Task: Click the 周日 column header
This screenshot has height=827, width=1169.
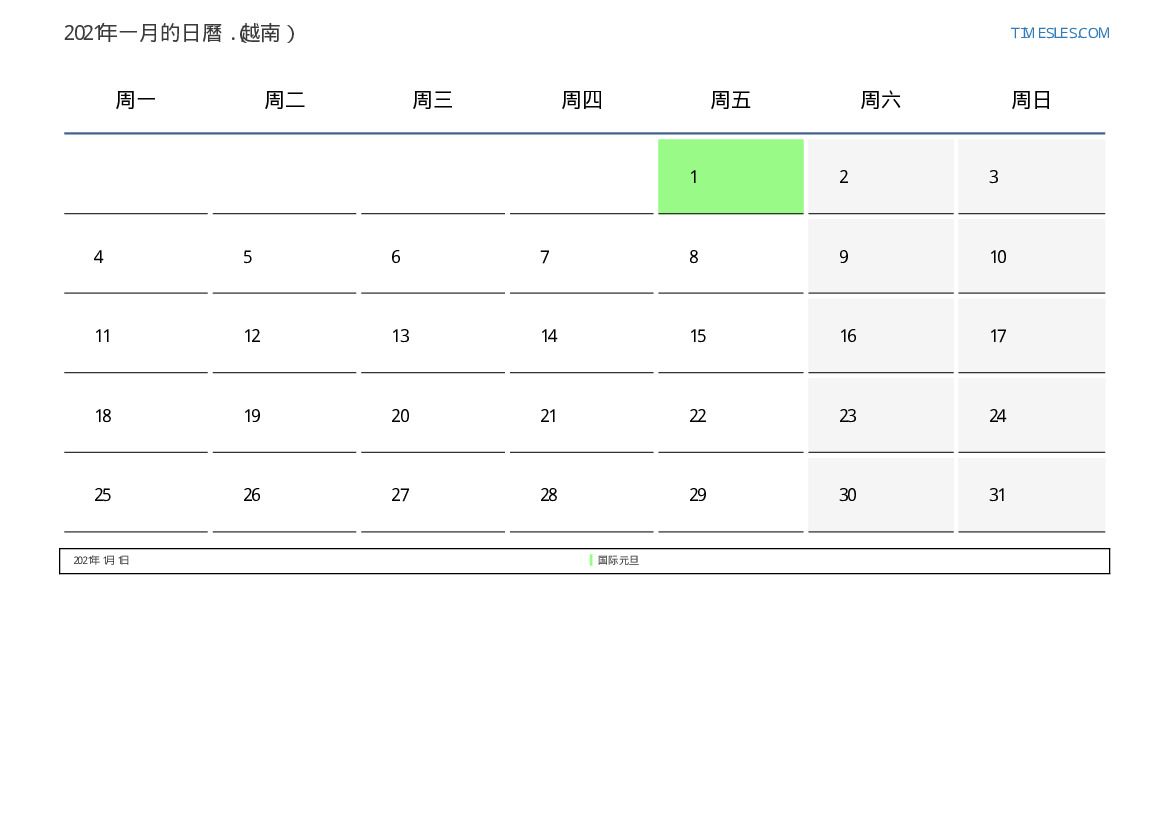Action: [1031, 99]
